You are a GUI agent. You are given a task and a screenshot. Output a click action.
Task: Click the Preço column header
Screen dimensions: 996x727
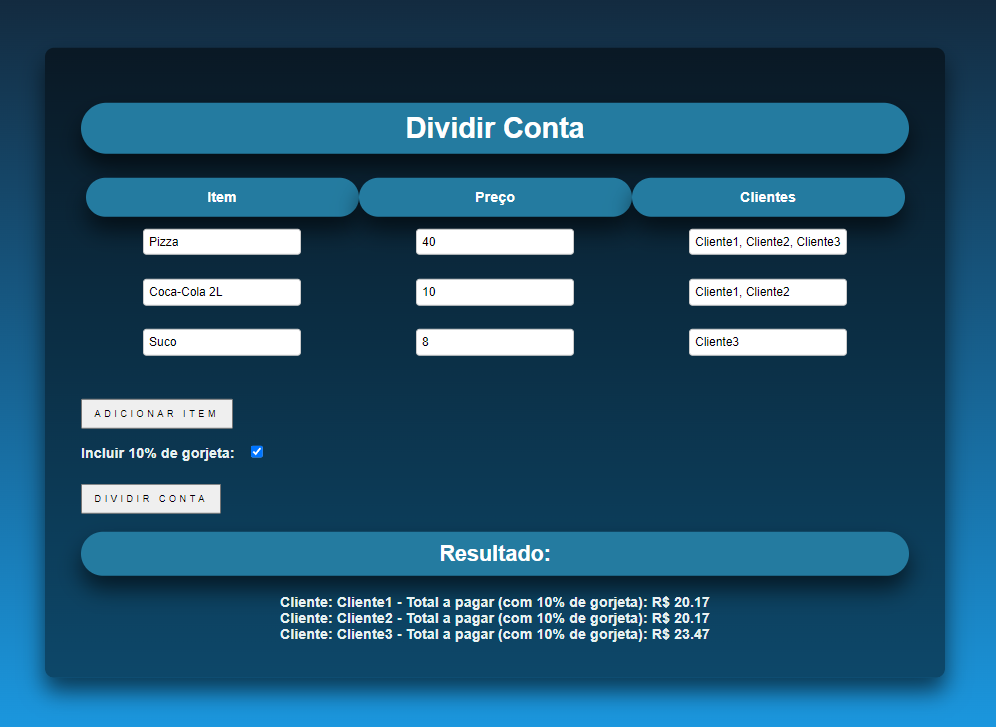(x=495, y=197)
